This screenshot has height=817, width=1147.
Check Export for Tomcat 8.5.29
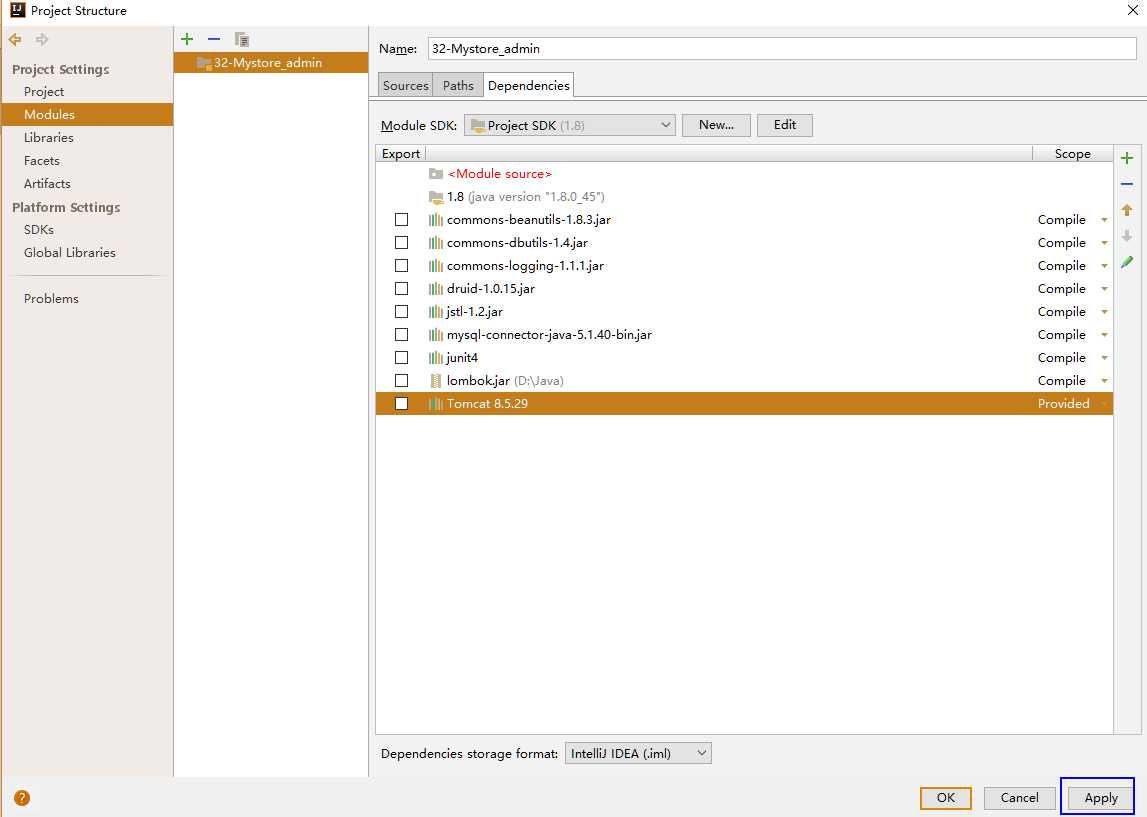(402, 404)
